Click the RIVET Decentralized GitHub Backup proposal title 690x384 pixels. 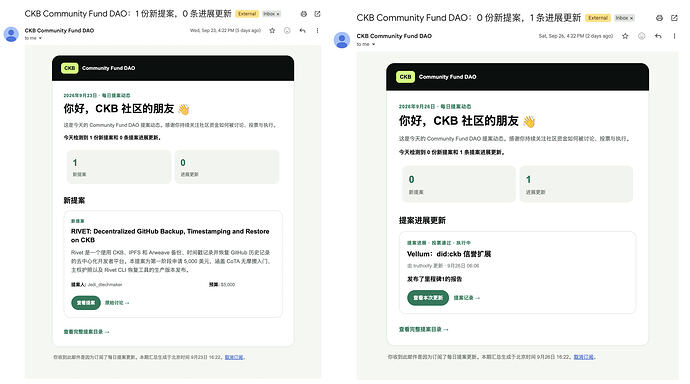(170, 235)
